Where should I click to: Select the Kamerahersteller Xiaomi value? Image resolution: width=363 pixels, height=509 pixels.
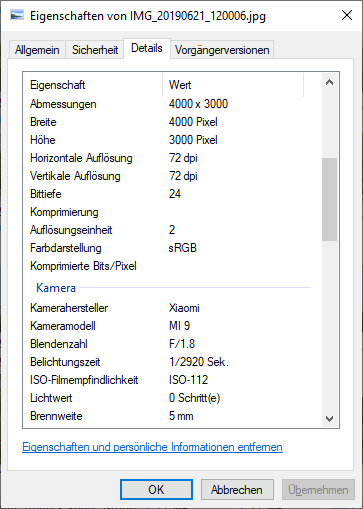coord(184,308)
